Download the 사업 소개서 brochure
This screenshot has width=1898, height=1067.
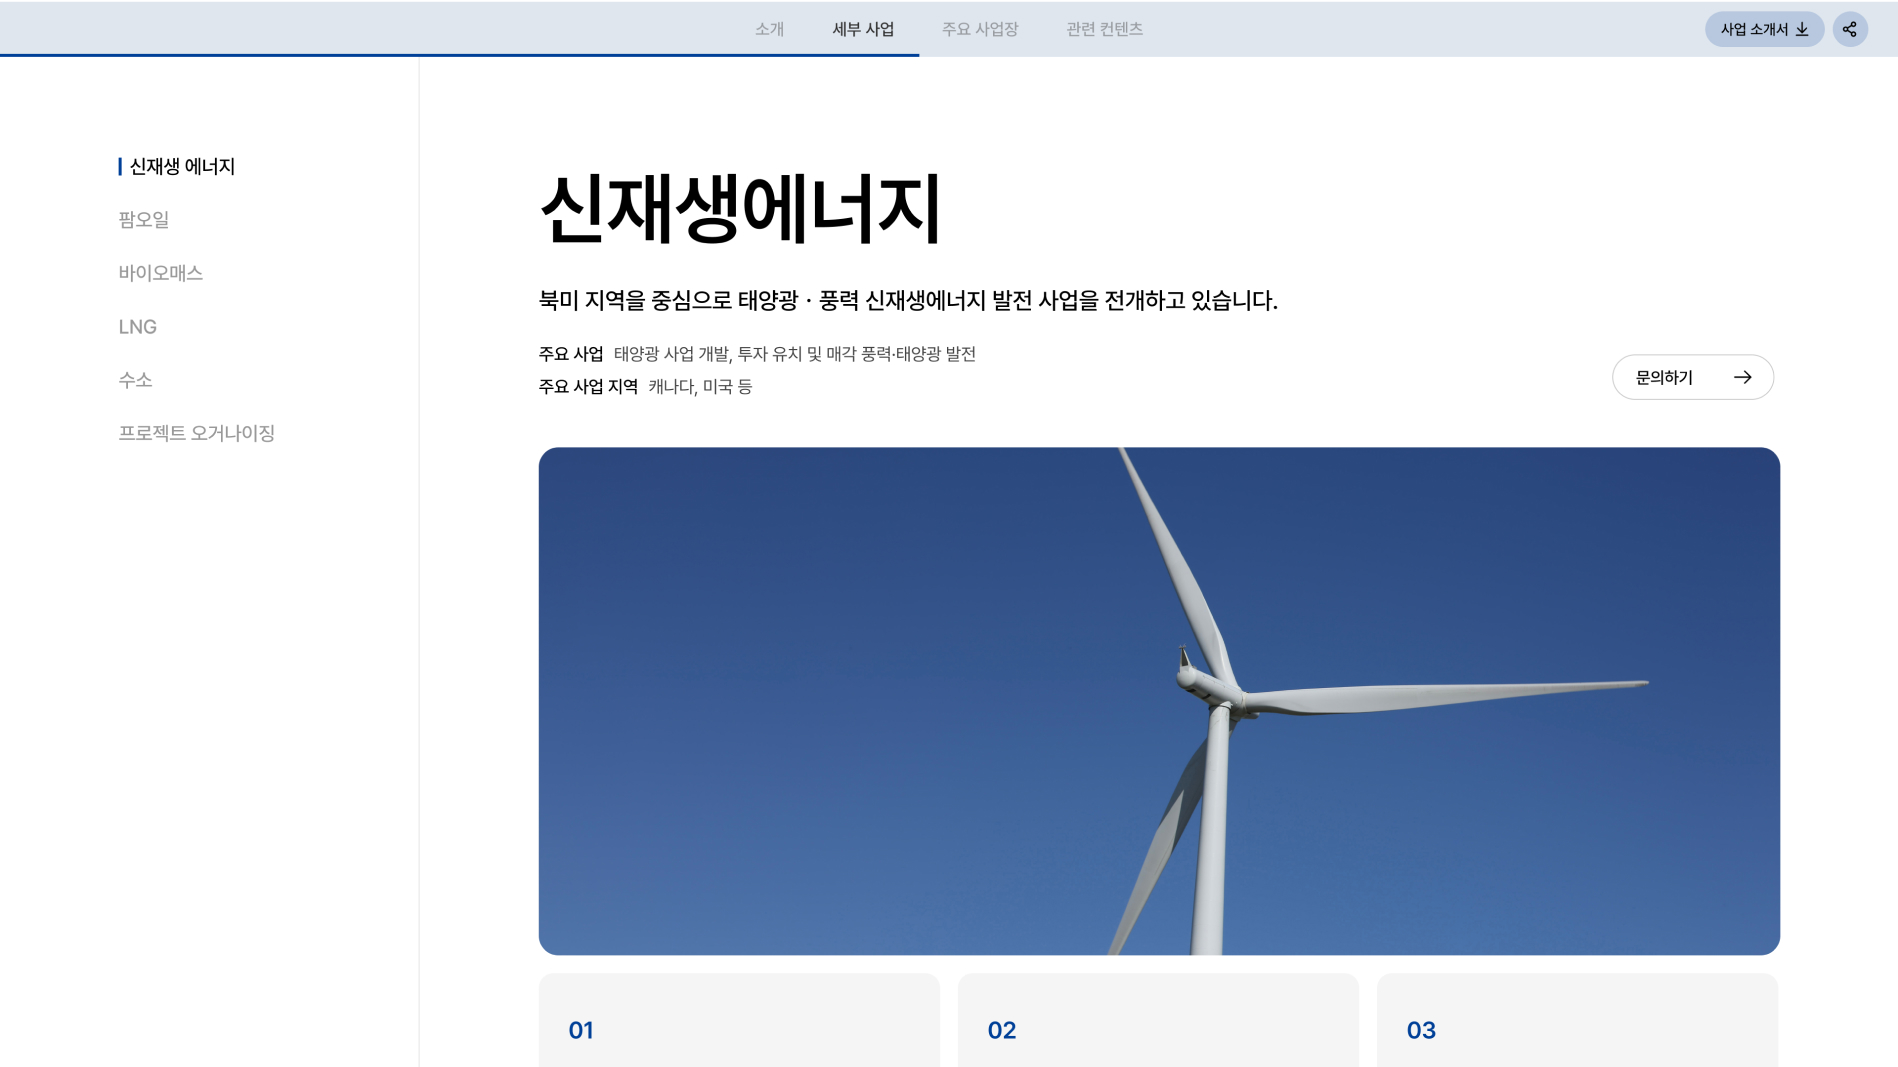[x=1764, y=29]
